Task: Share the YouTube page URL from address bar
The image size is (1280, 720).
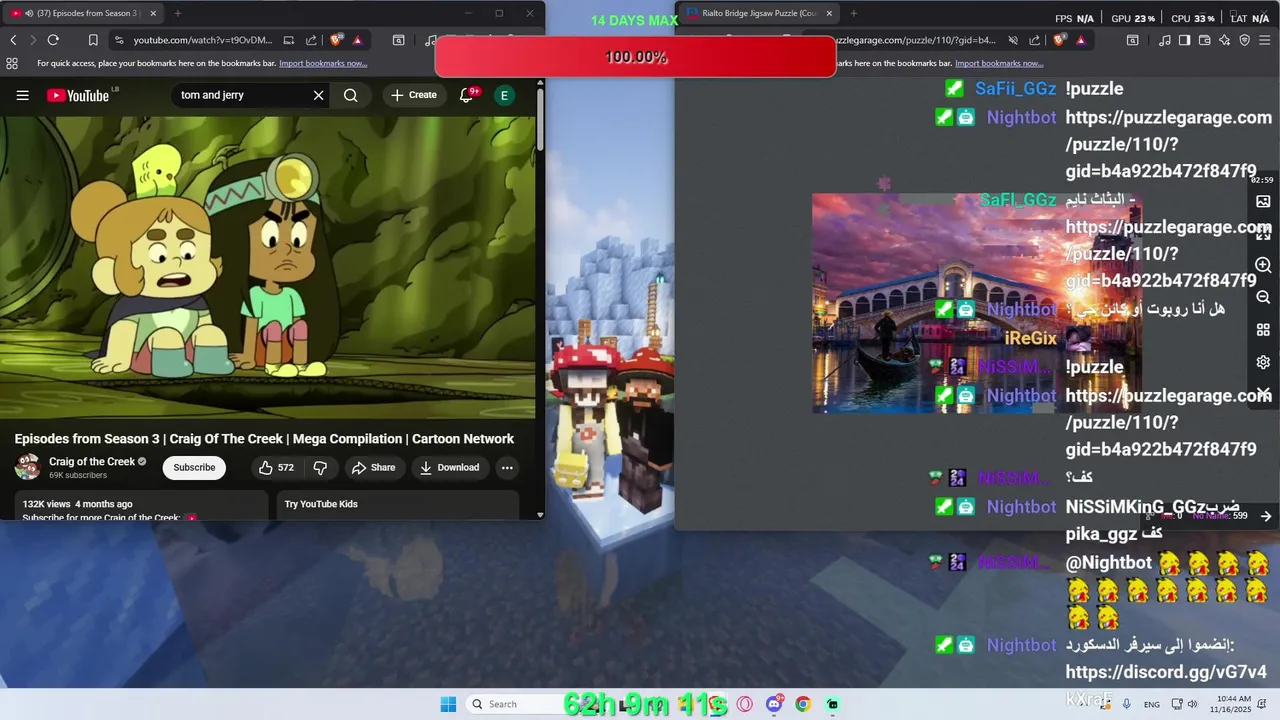Action: pyautogui.click(x=310, y=40)
